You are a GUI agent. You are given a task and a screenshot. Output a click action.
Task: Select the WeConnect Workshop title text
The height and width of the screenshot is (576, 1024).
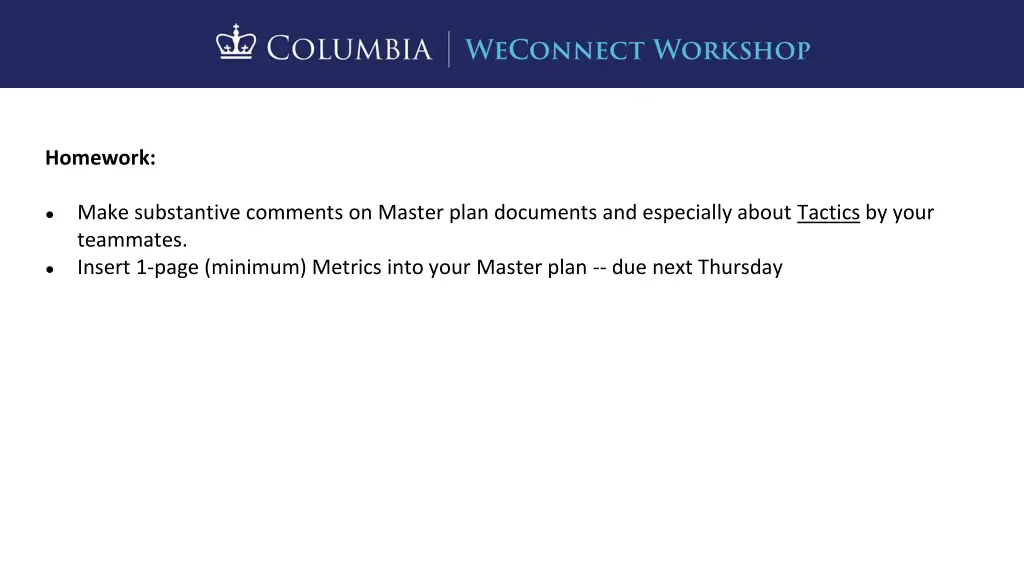(x=637, y=50)
